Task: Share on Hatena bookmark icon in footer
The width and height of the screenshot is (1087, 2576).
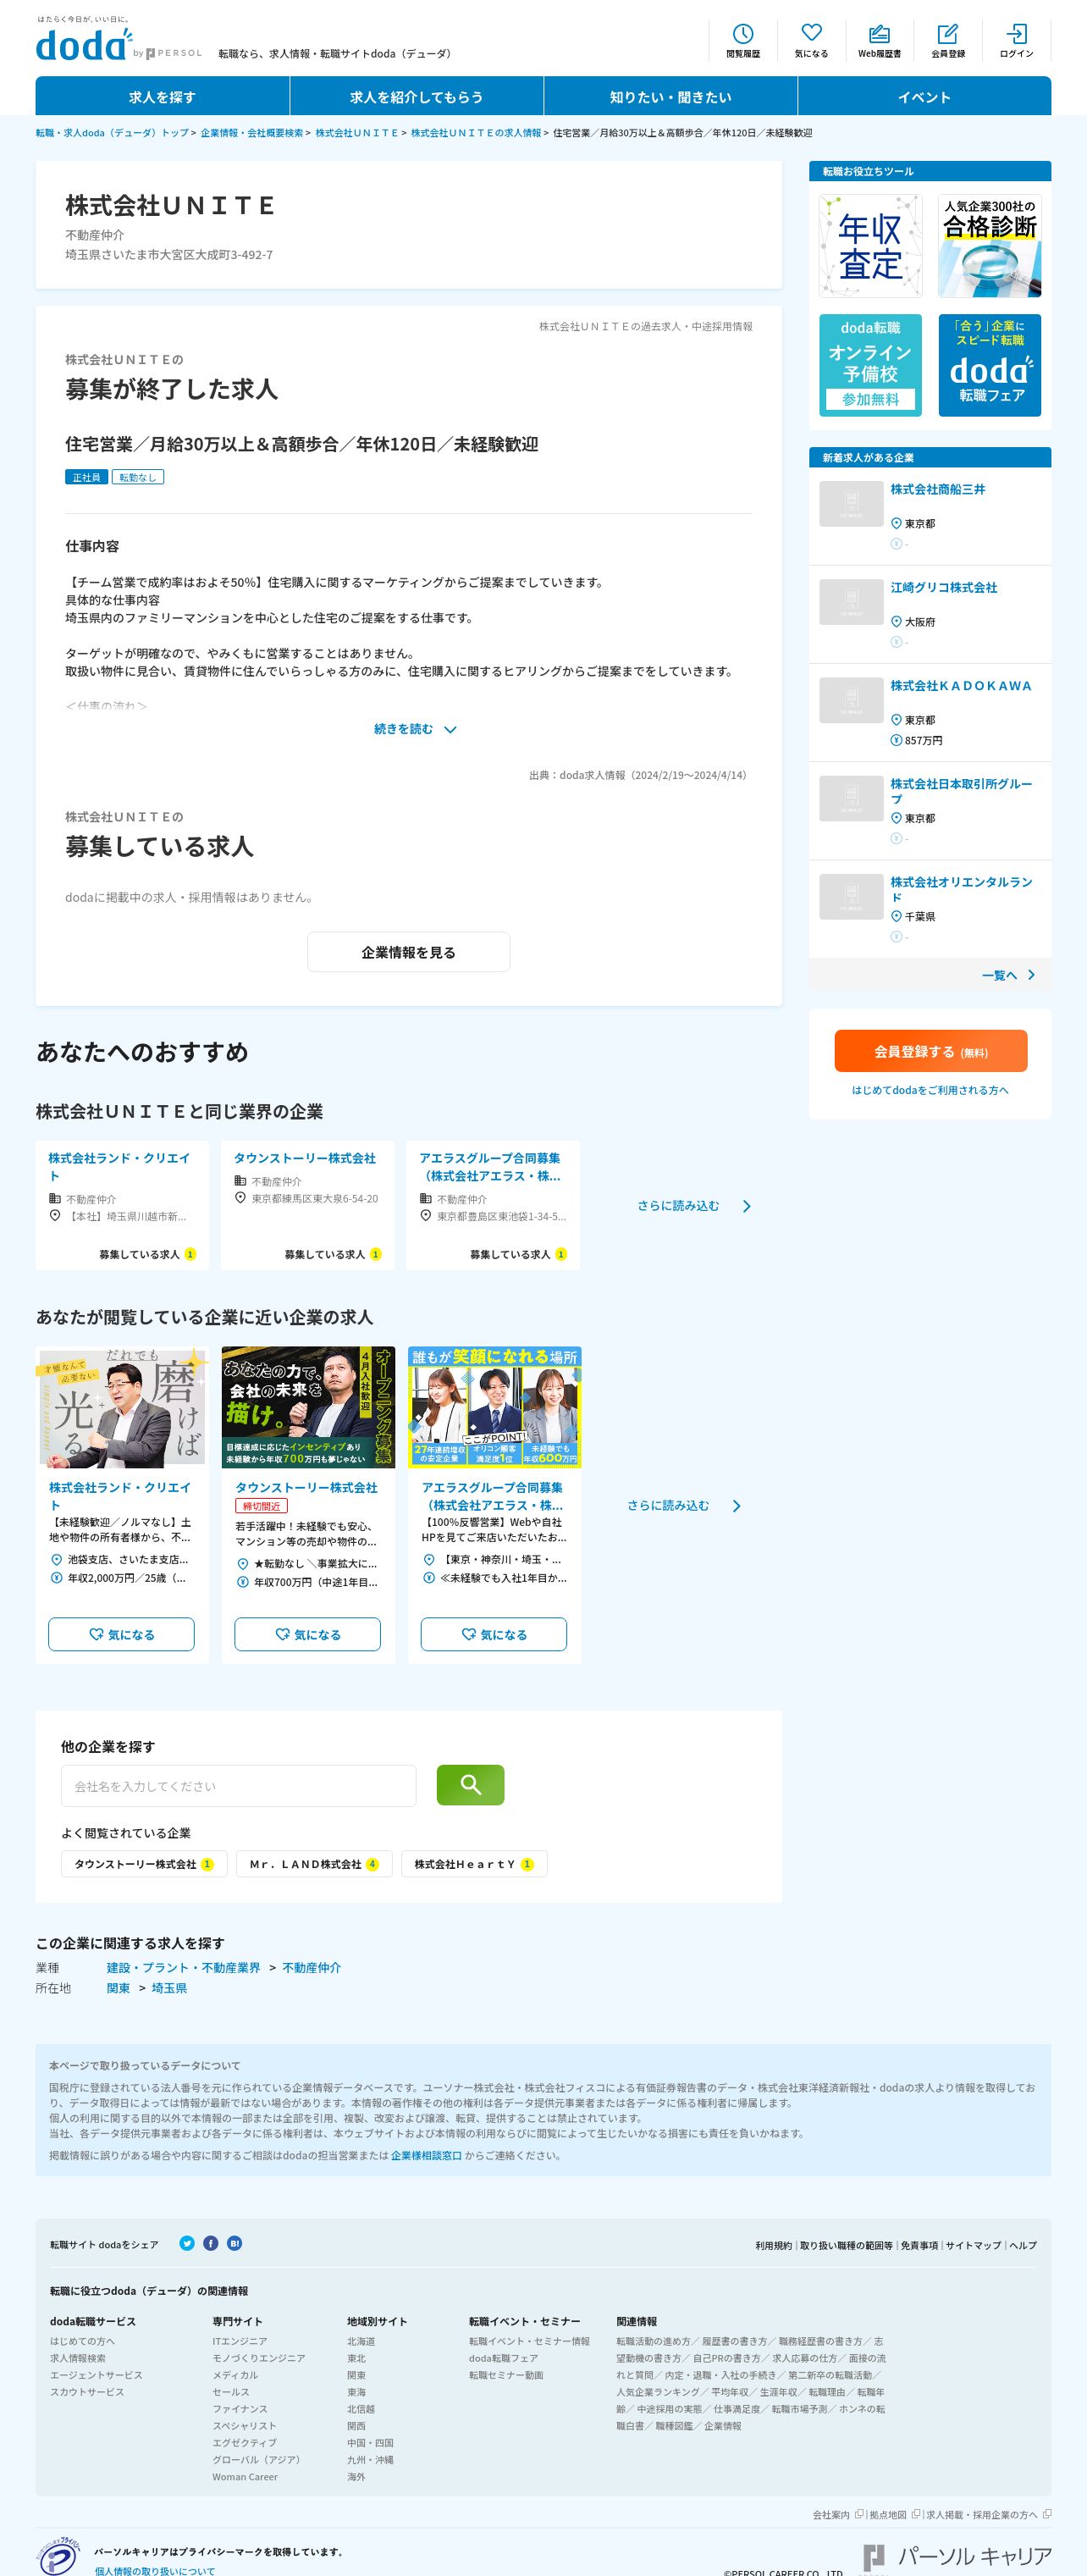Action: pyautogui.click(x=234, y=2243)
